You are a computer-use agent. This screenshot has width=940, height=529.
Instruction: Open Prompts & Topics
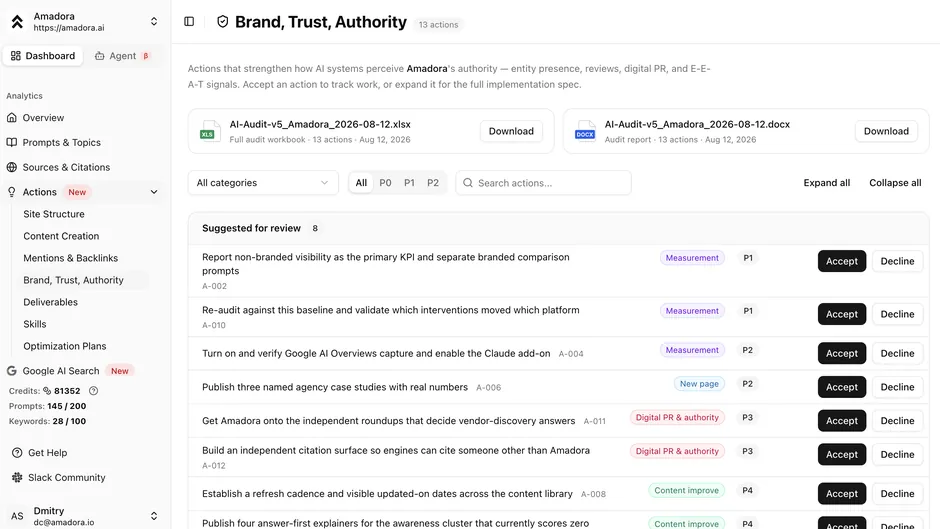(x=61, y=142)
